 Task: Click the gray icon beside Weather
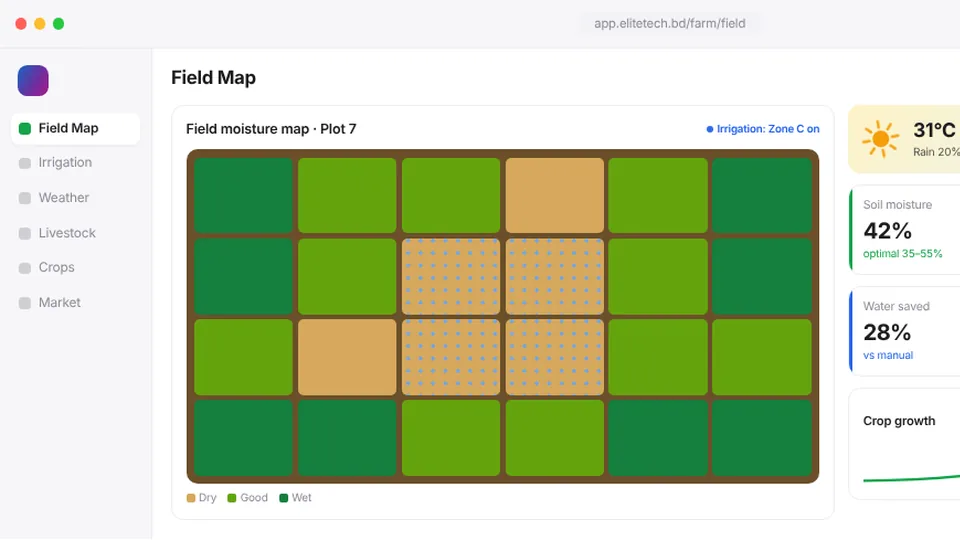[x=25, y=198]
